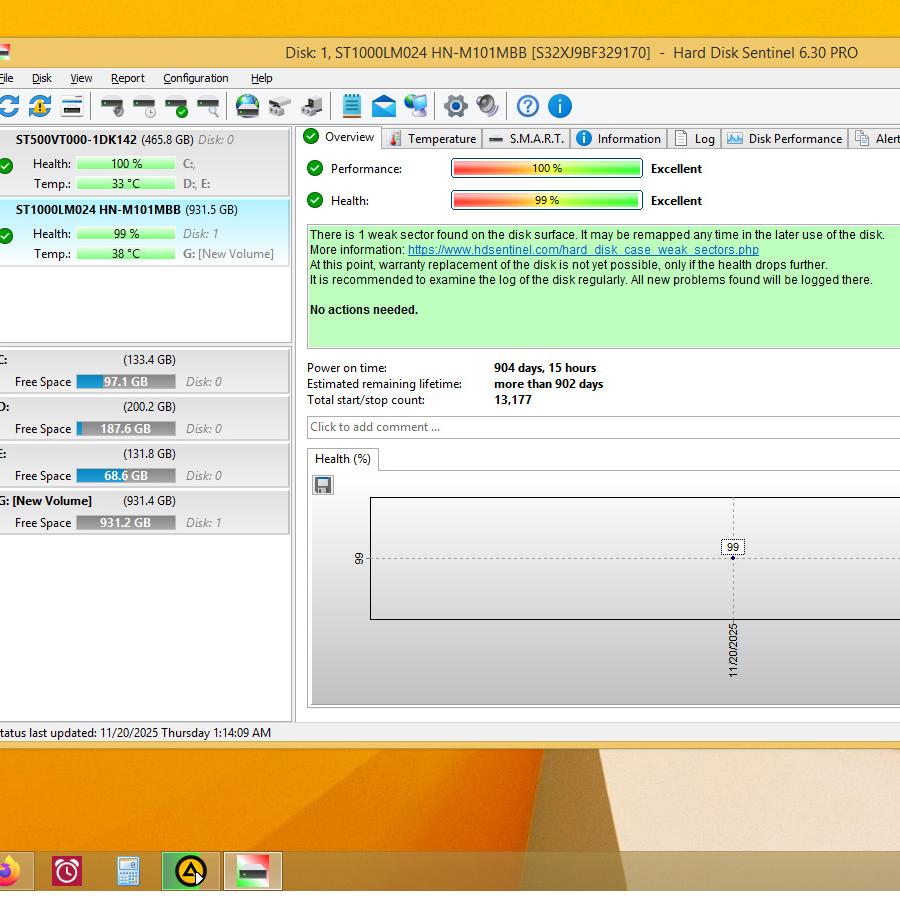900x900 pixels.
Task: Click the refresh disk status icon
Action: pos(9,106)
